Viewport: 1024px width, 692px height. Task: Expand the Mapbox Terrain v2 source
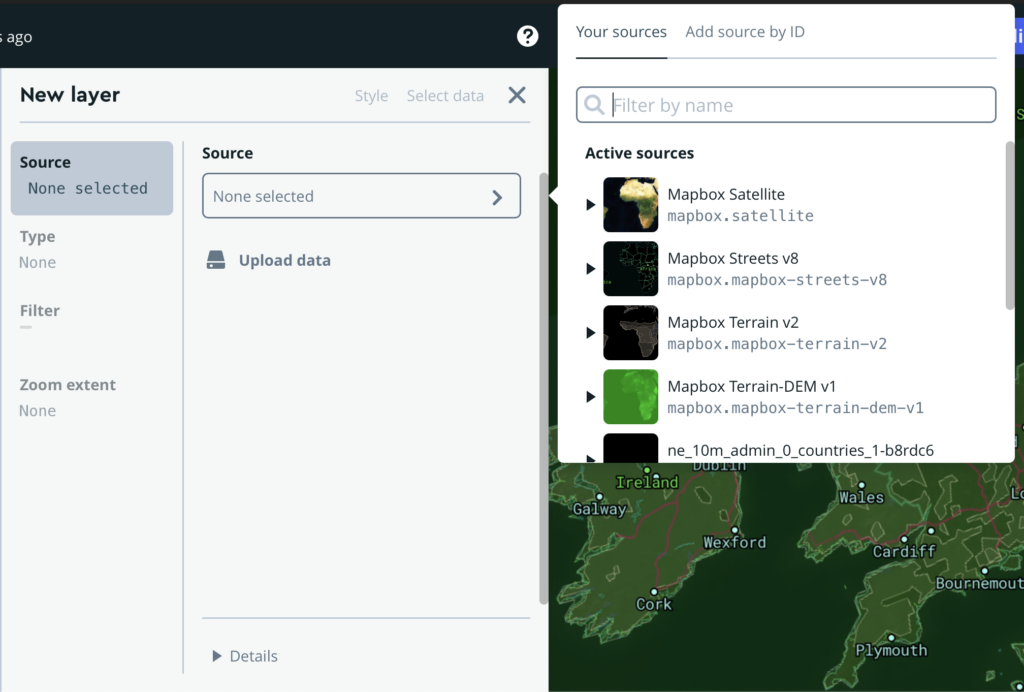(x=591, y=333)
